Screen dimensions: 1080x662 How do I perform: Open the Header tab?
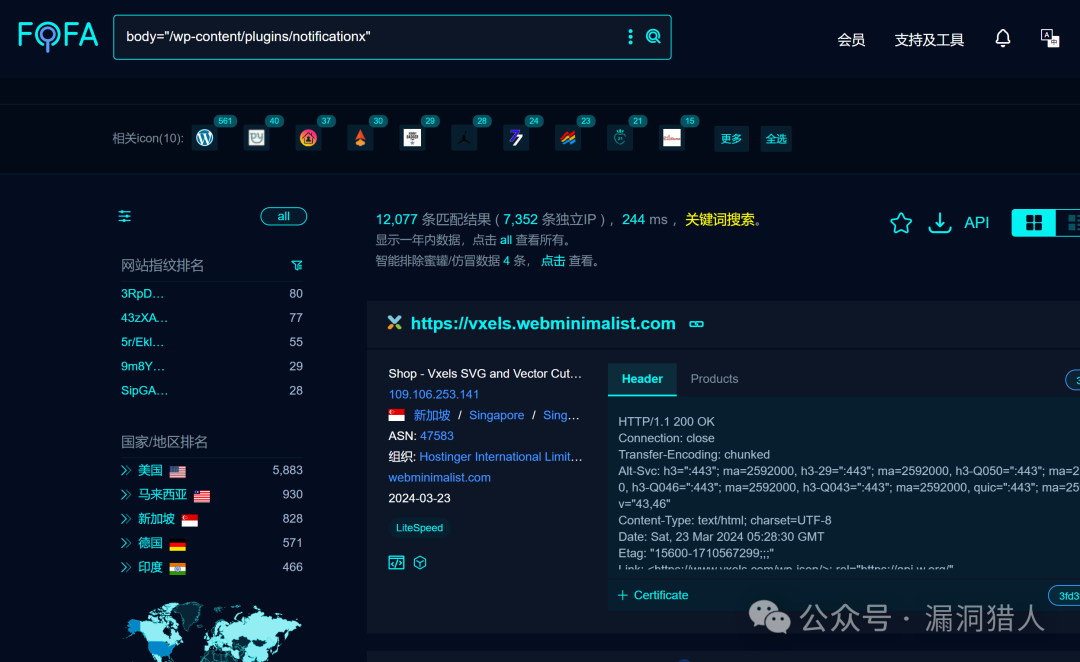pyautogui.click(x=642, y=379)
